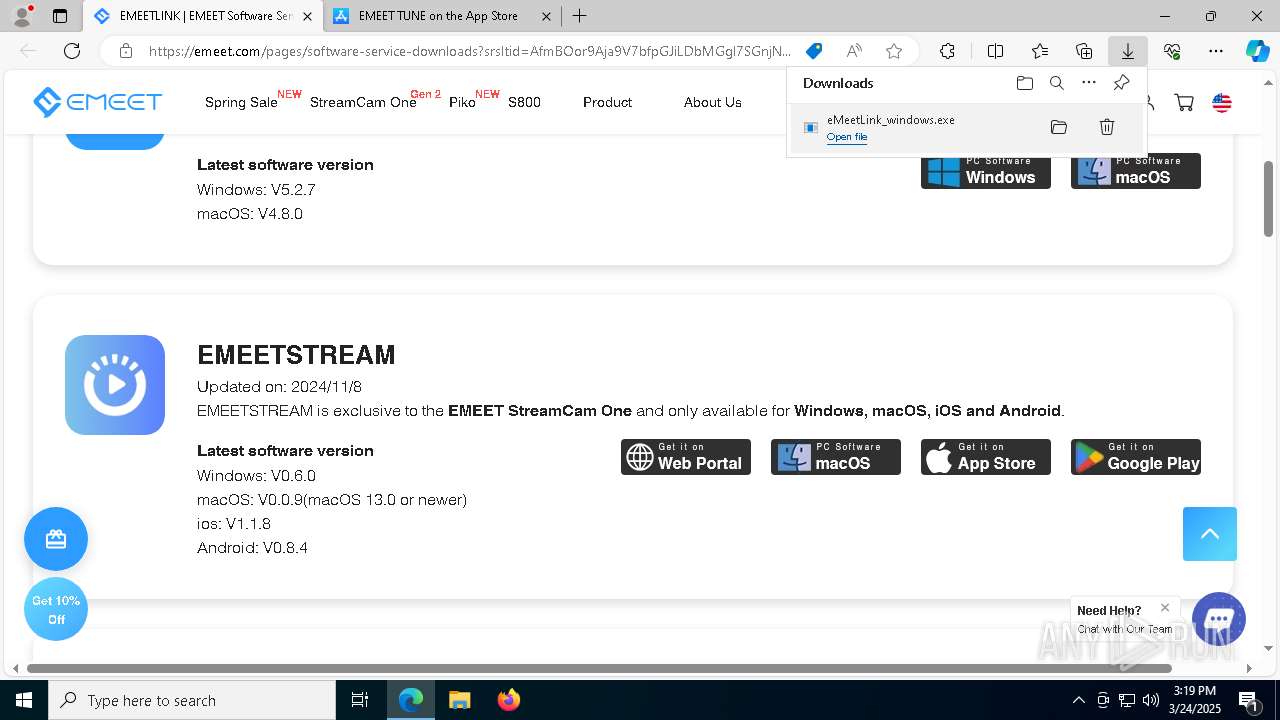The height and width of the screenshot is (720, 1280).
Task: Open the gift rewards floating button
Action: (56, 539)
